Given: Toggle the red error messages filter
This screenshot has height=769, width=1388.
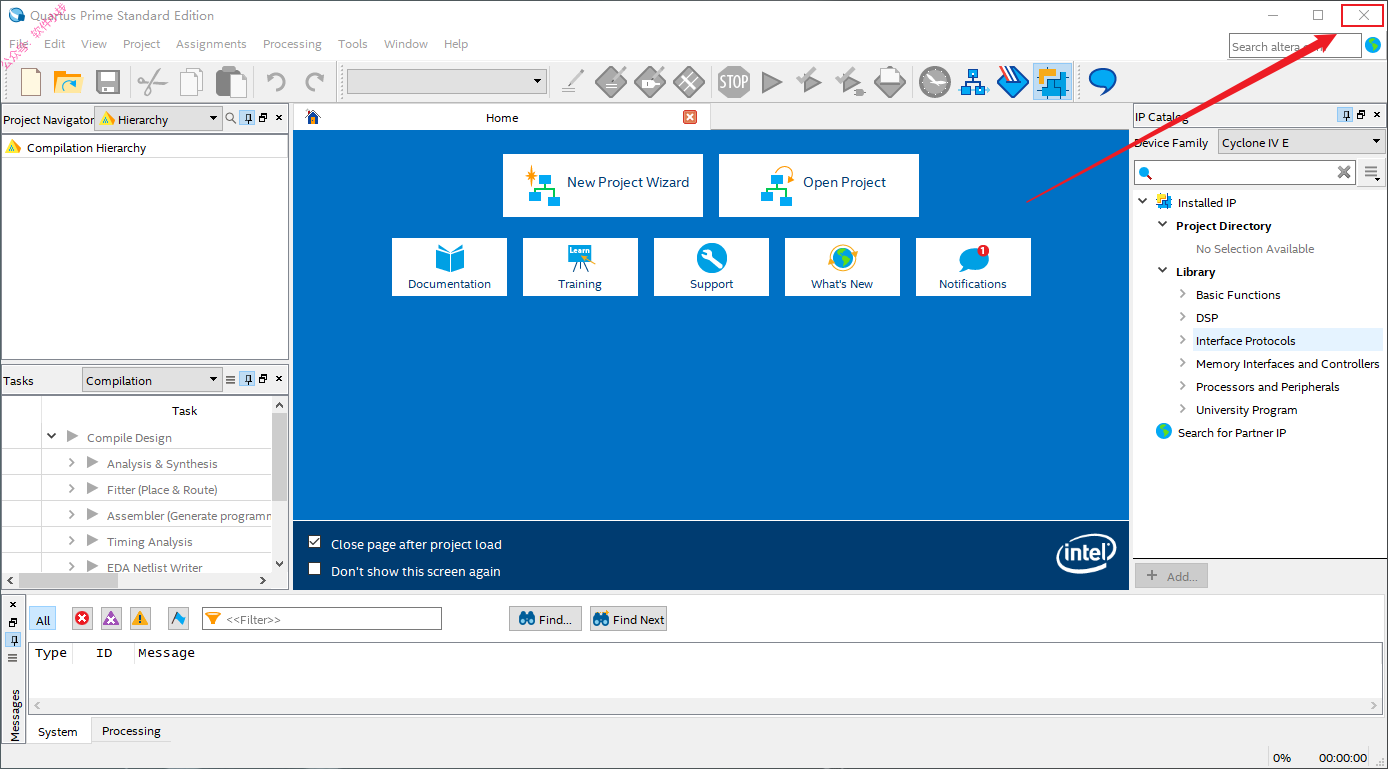Looking at the screenshot, I should coord(82,619).
